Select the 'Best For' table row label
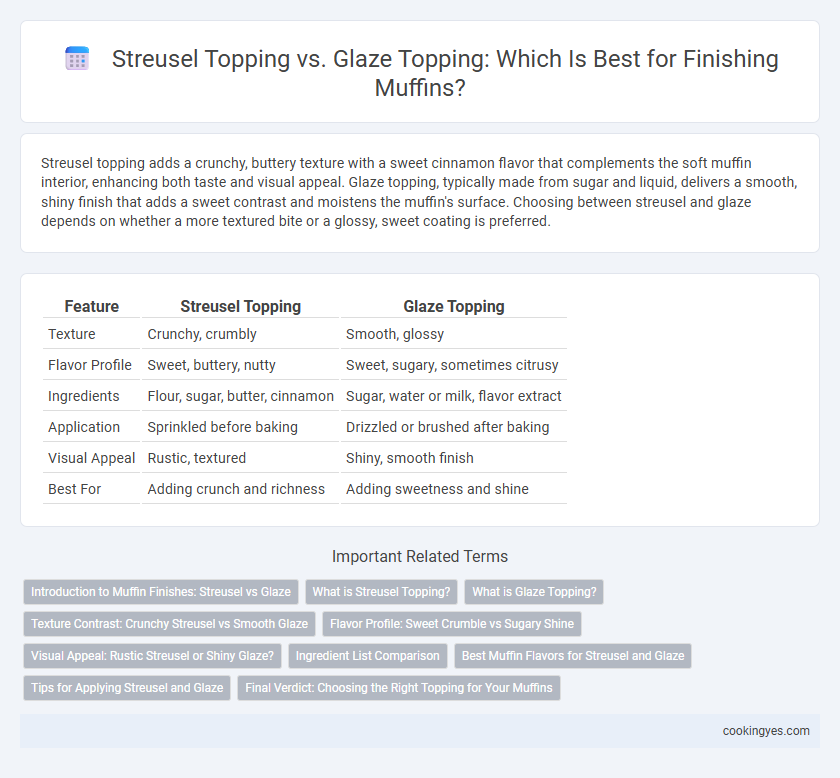Screen dimensions: 840x778 tap(74, 489)
